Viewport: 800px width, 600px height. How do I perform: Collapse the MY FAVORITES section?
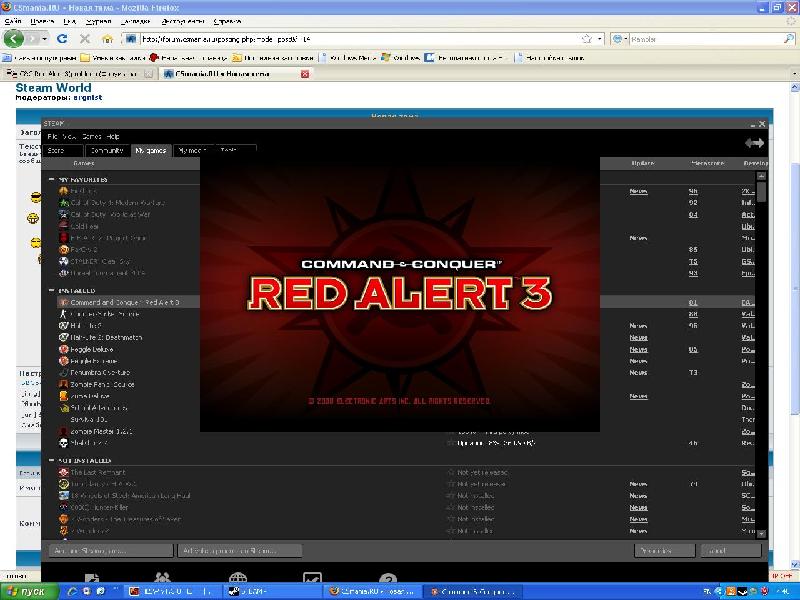point(52,179)
